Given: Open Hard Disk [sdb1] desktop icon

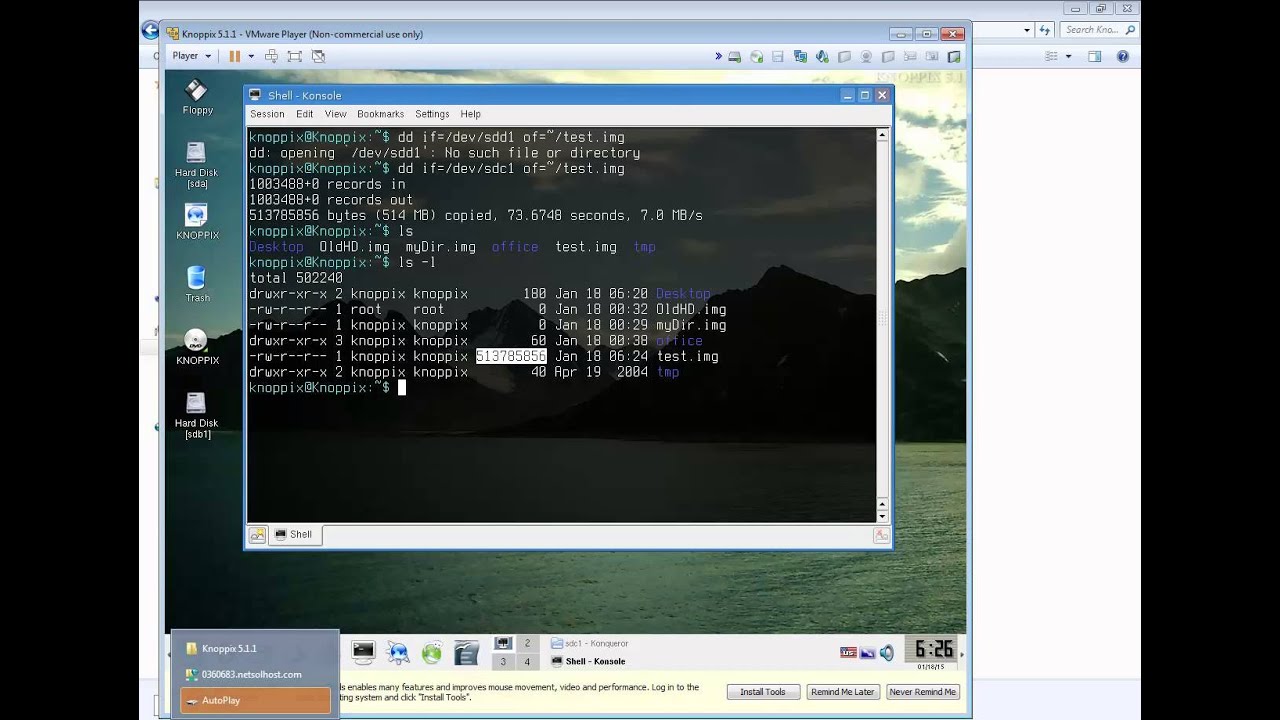Looking at the screenshot, I should tap(197, 415).
